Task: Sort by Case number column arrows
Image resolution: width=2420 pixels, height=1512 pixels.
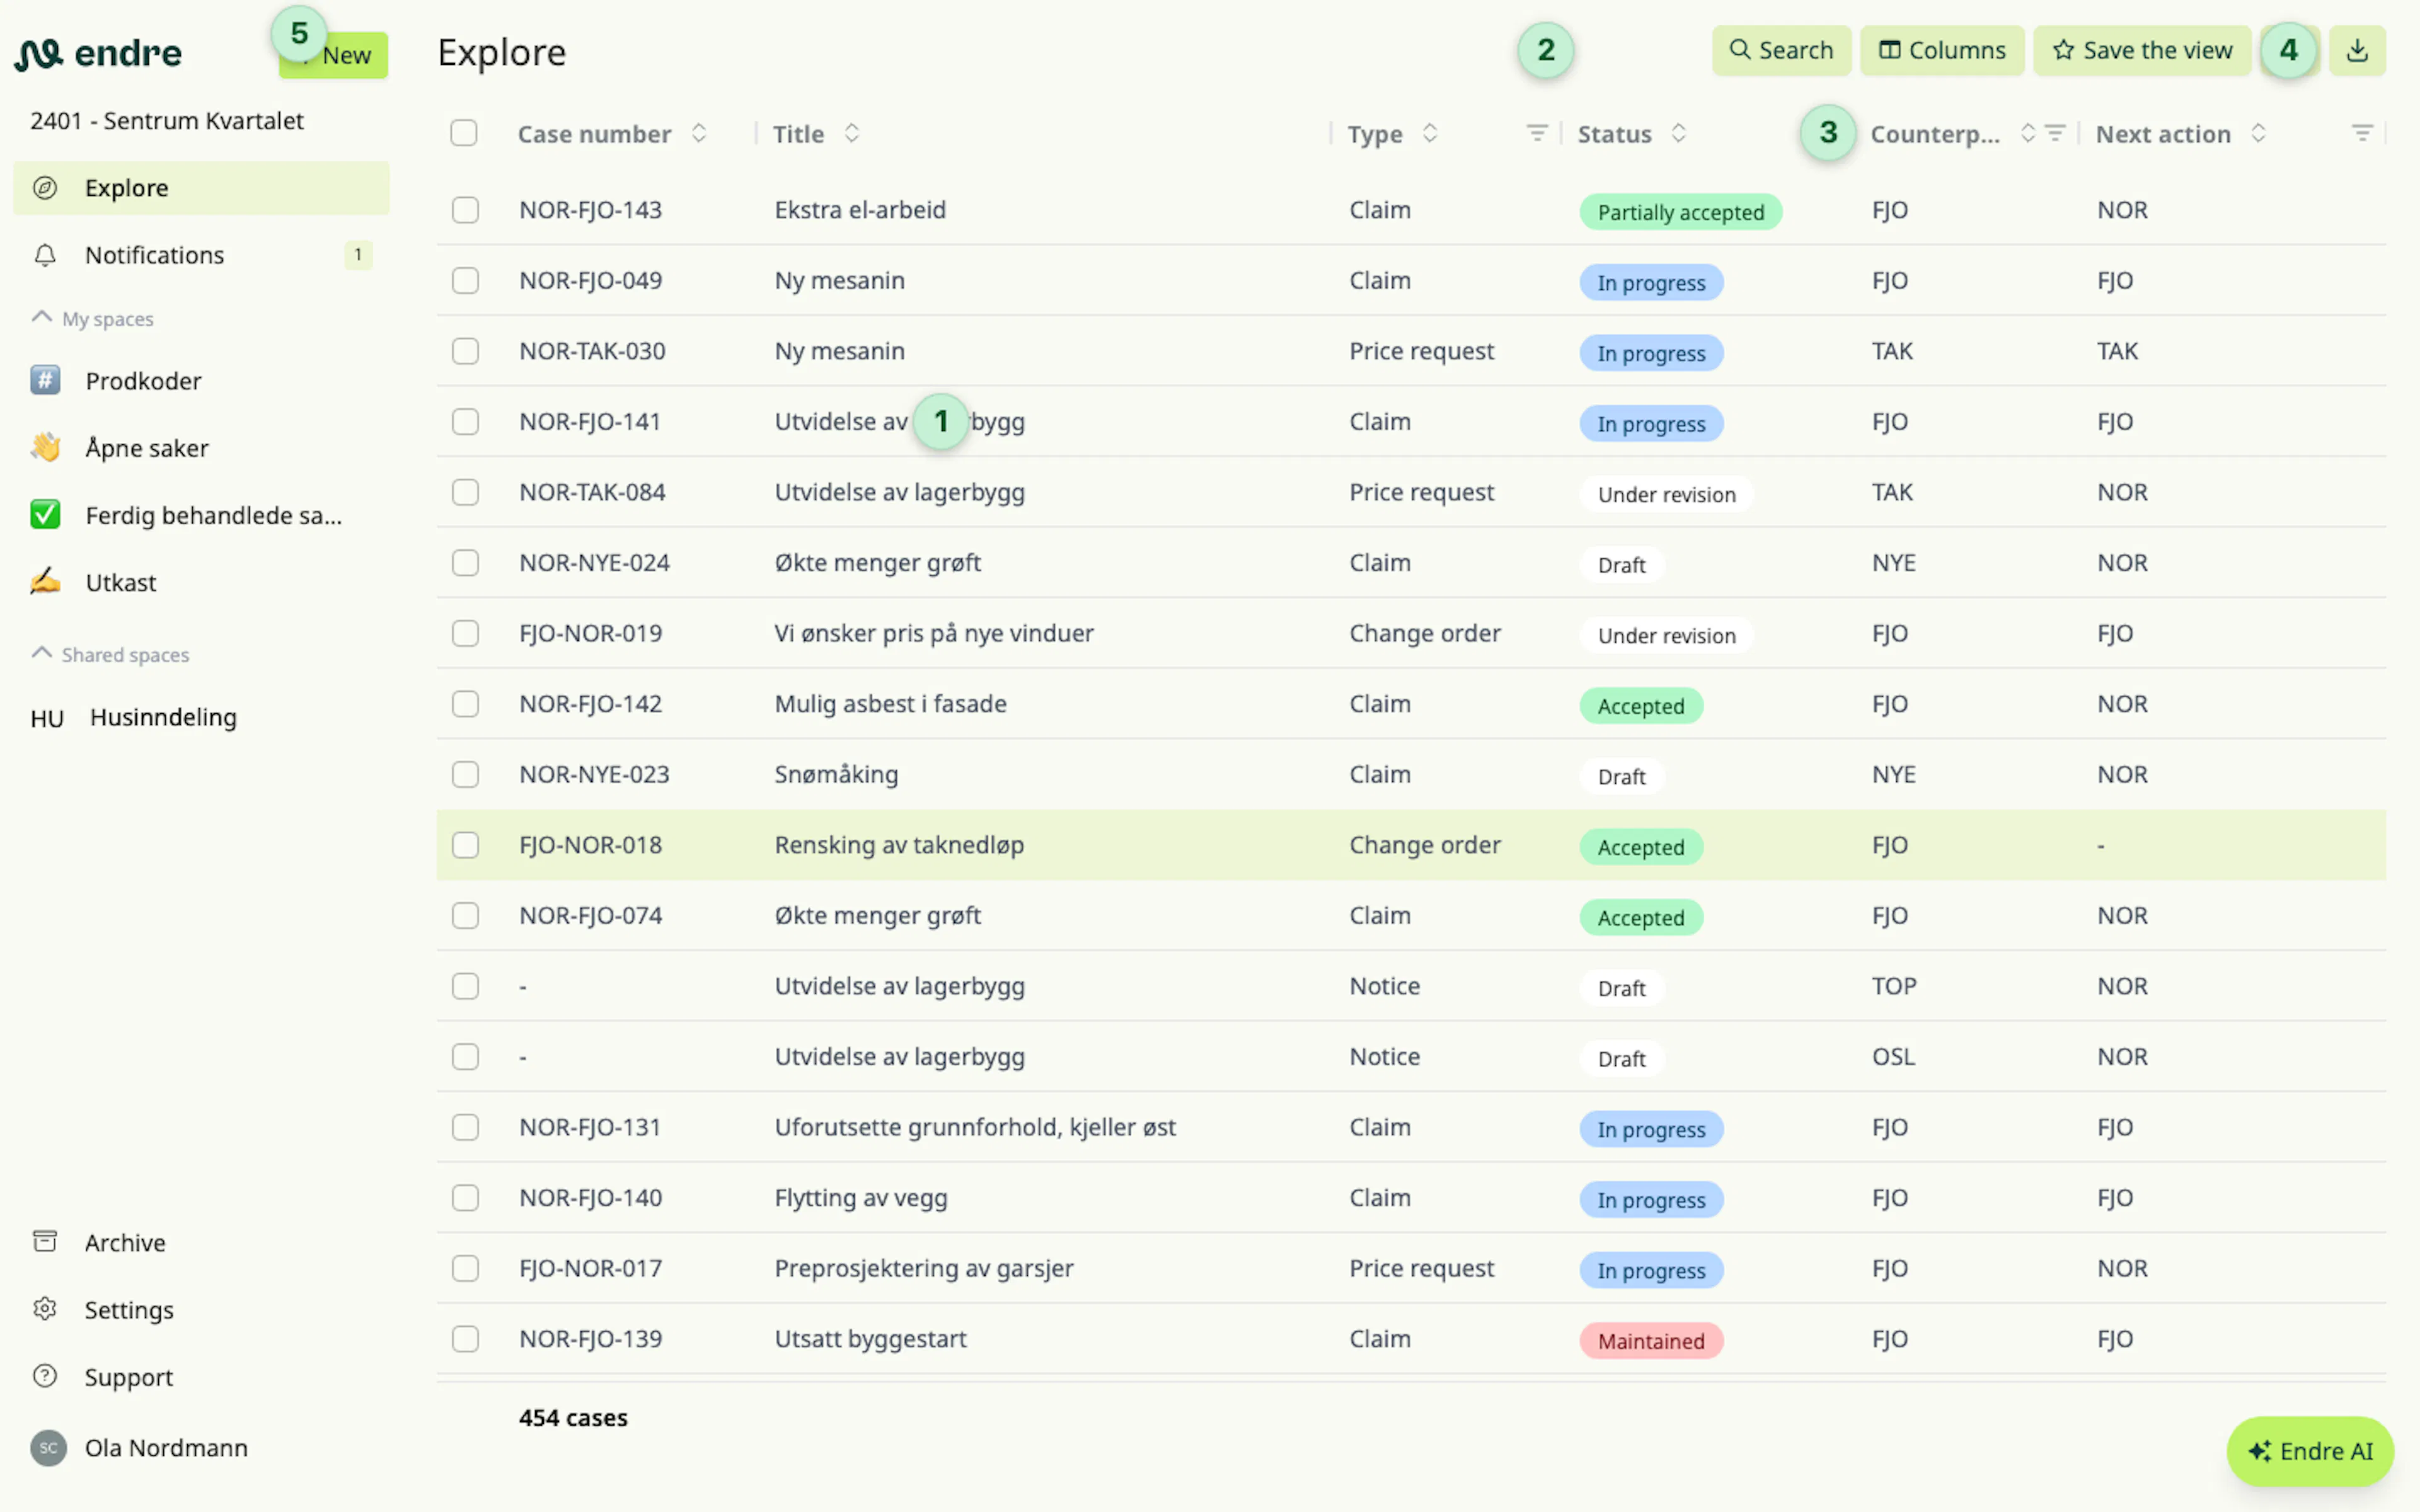Action: (699, 133)
